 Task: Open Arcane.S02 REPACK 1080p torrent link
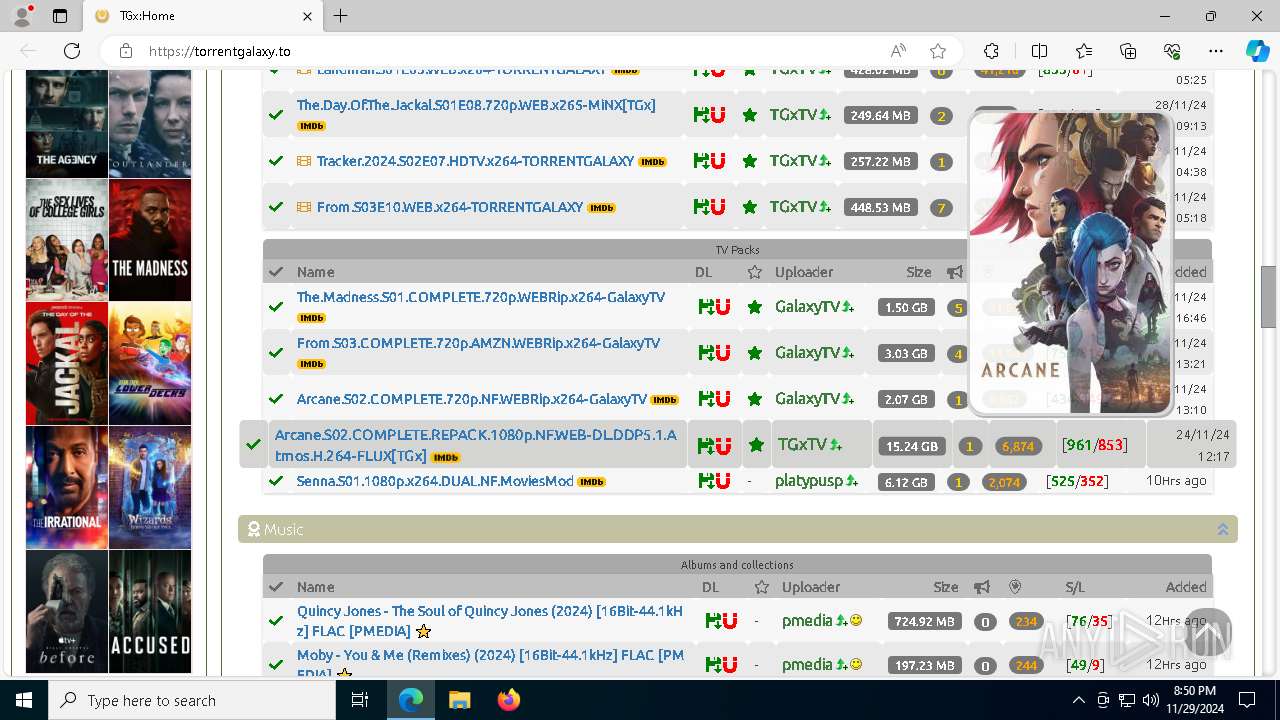476,445
